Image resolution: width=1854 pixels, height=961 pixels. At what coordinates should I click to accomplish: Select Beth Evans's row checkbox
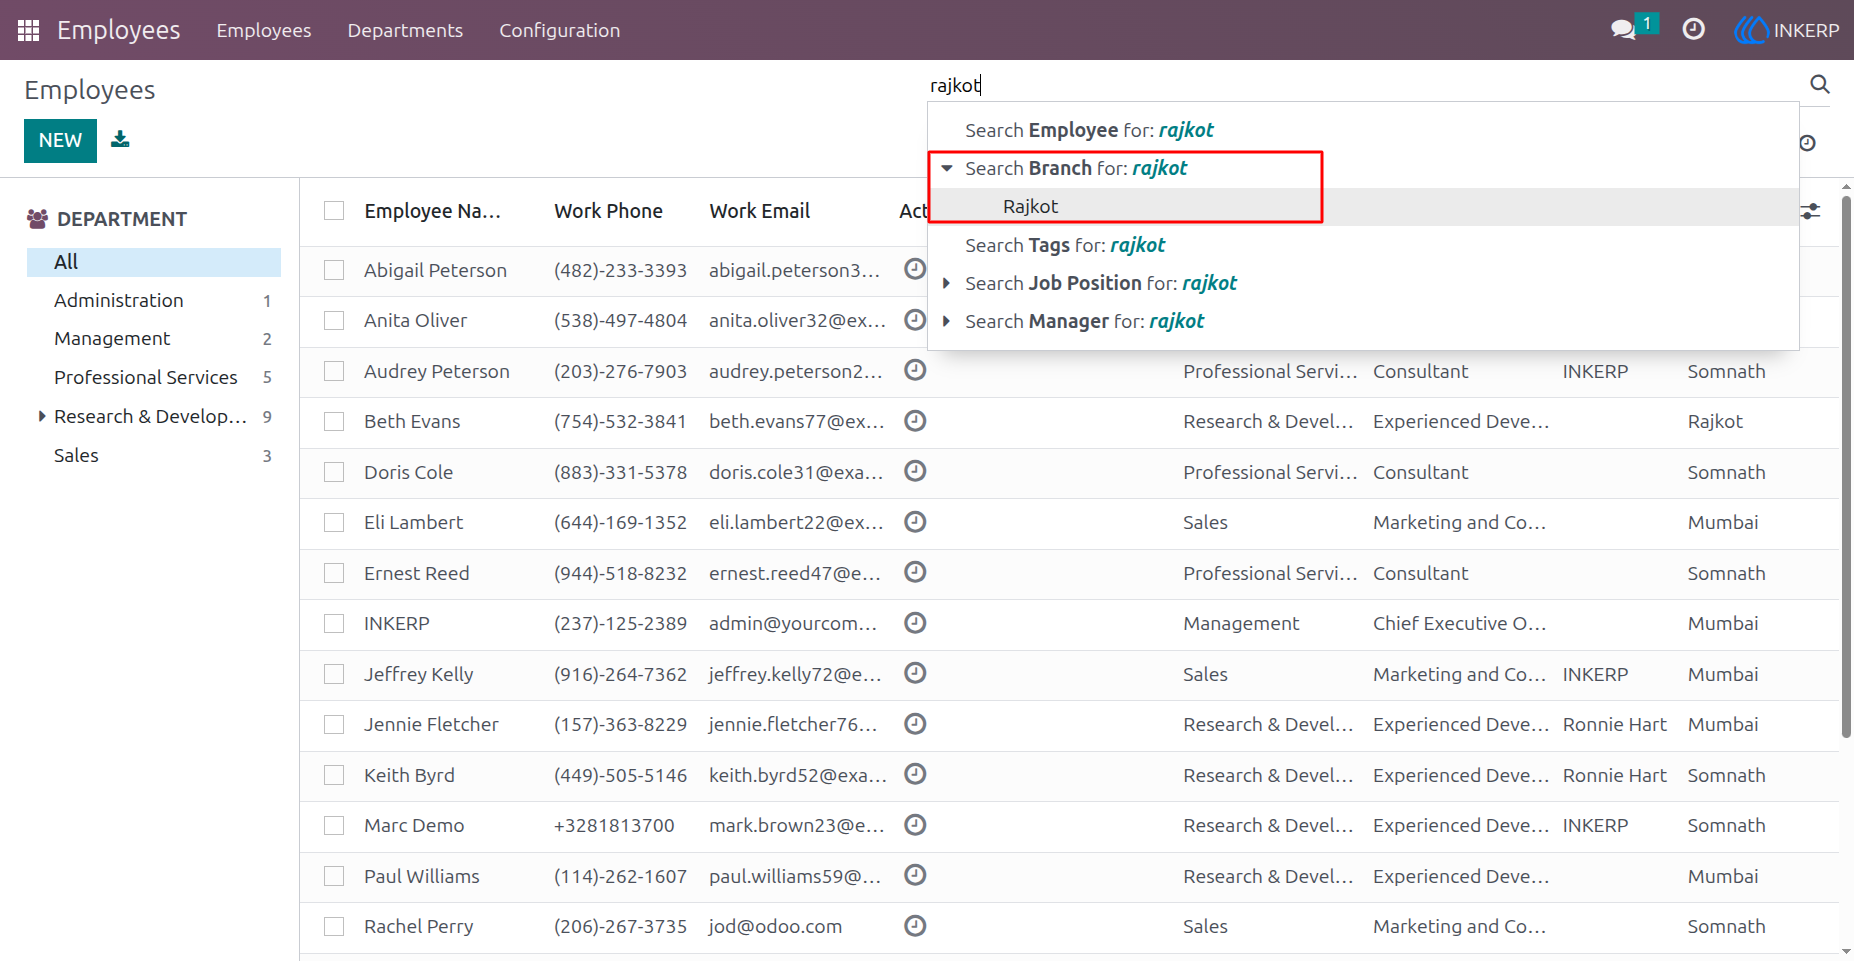[334, 422]
